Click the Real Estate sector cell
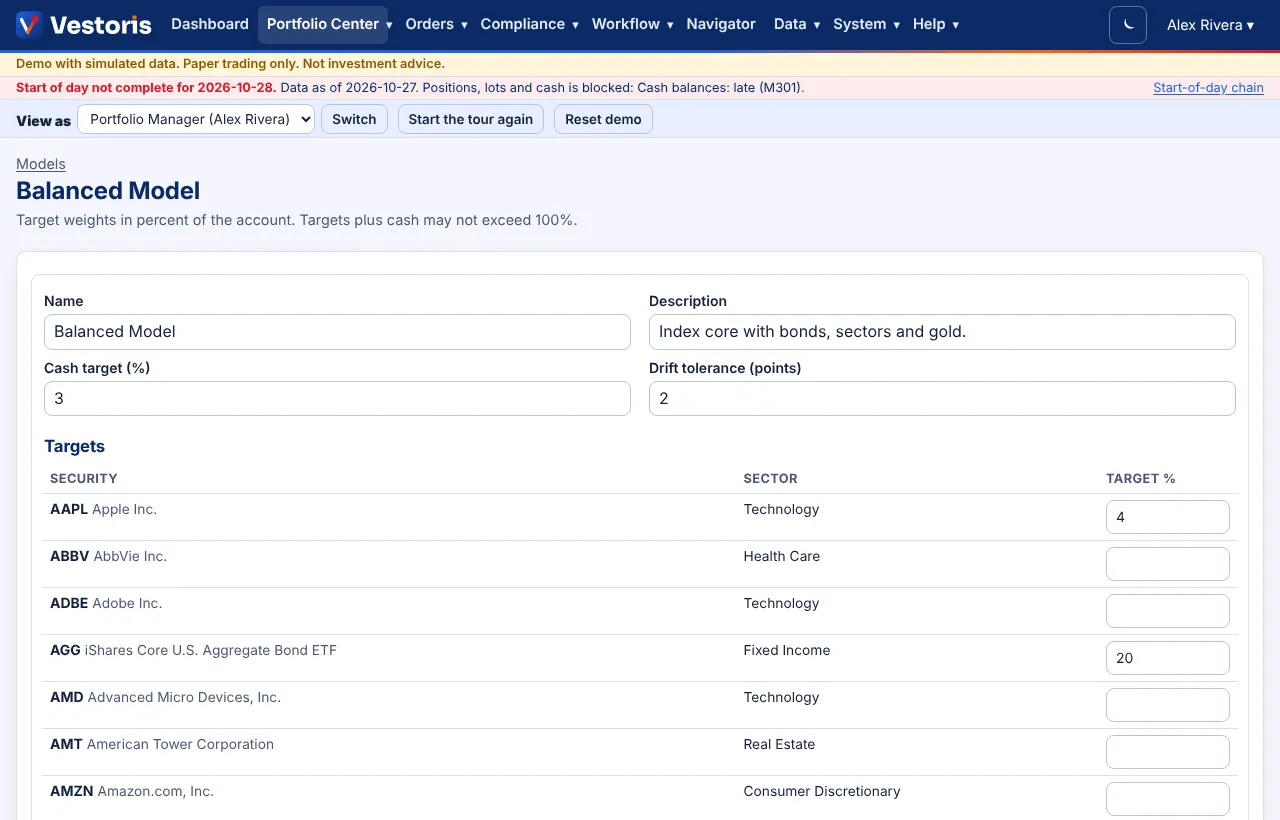The width and height of the screenshot is (1280, 820). 779,744
